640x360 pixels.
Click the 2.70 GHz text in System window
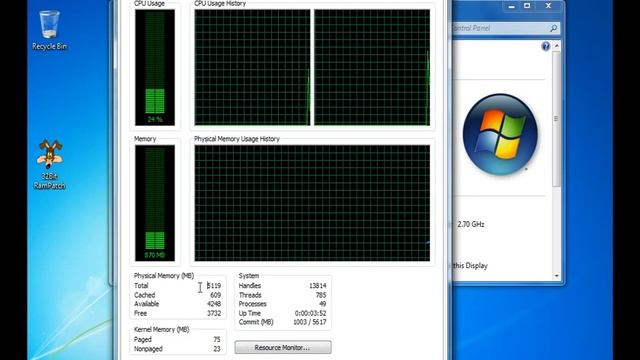[471, 224]
